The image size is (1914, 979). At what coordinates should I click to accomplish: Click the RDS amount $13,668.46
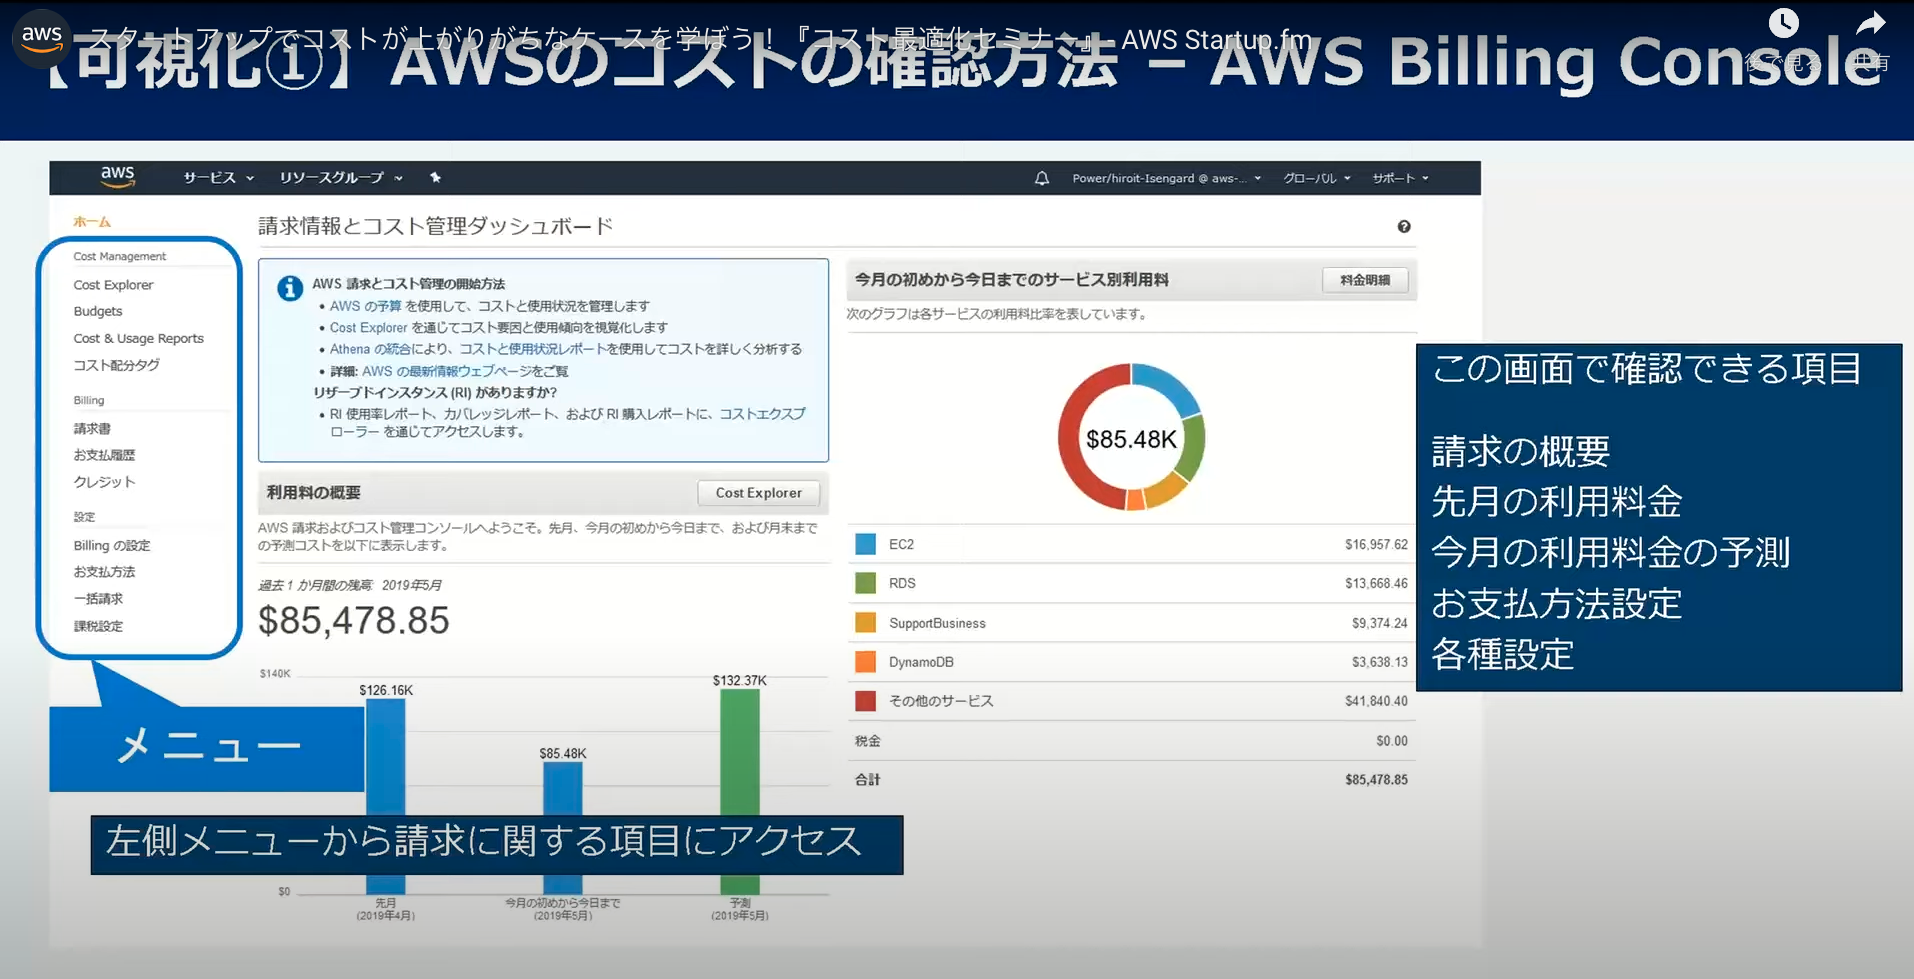pyautogui.click(x=1376, y=584)
